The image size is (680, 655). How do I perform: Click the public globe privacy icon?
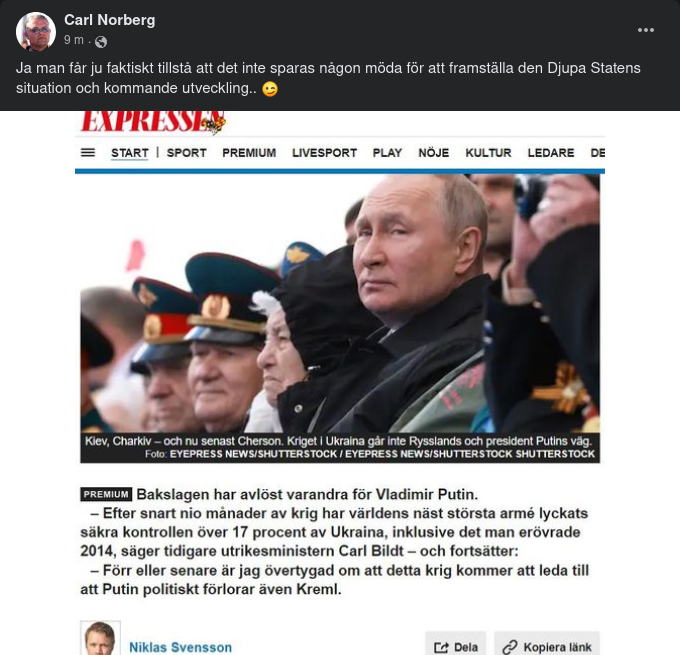(x=101, y=42)
